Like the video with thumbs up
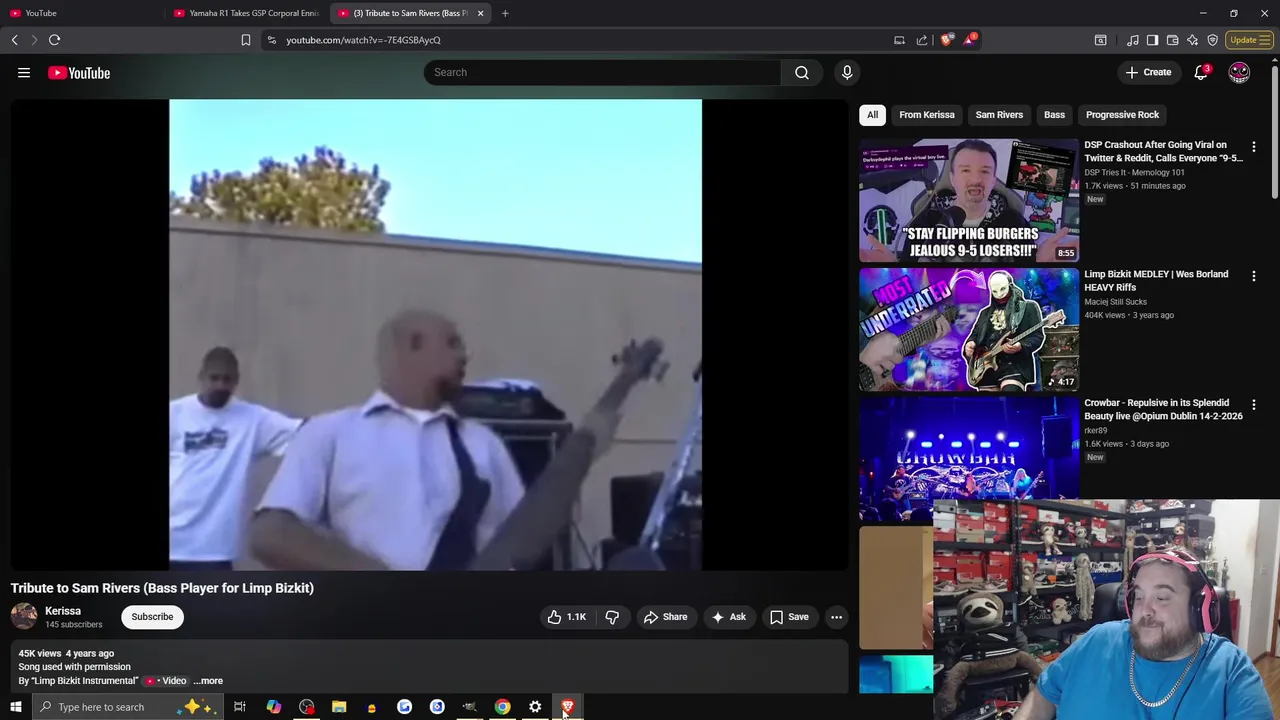 point(567,617)
